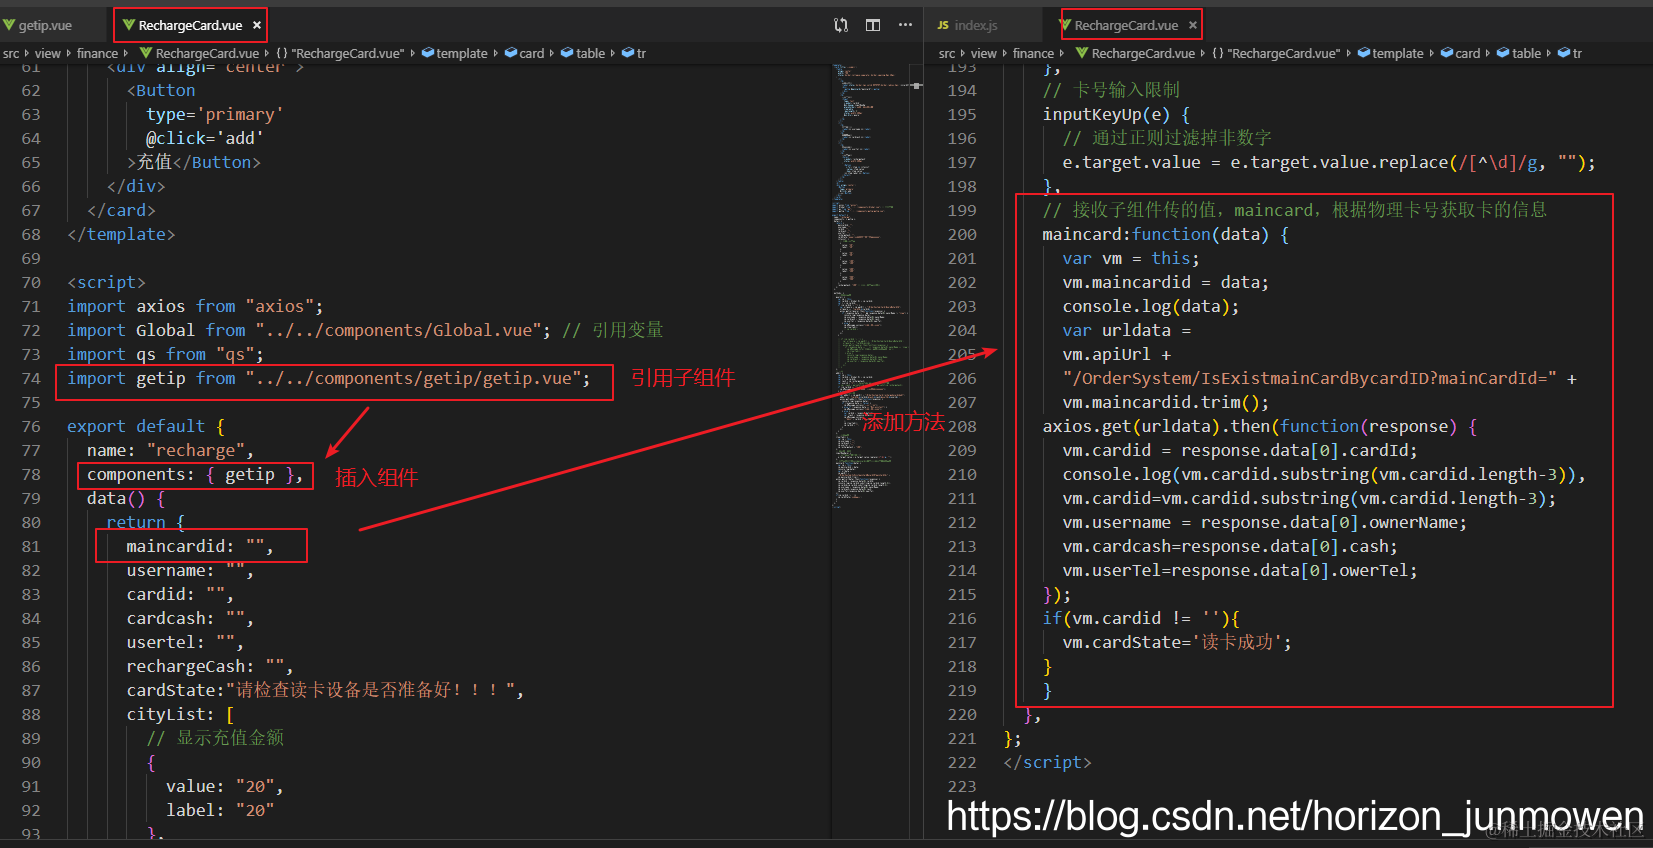Viewport: 1653px width, 848px height.
Task: Switch to the index.js tab
Action: (x=975, y=25)
